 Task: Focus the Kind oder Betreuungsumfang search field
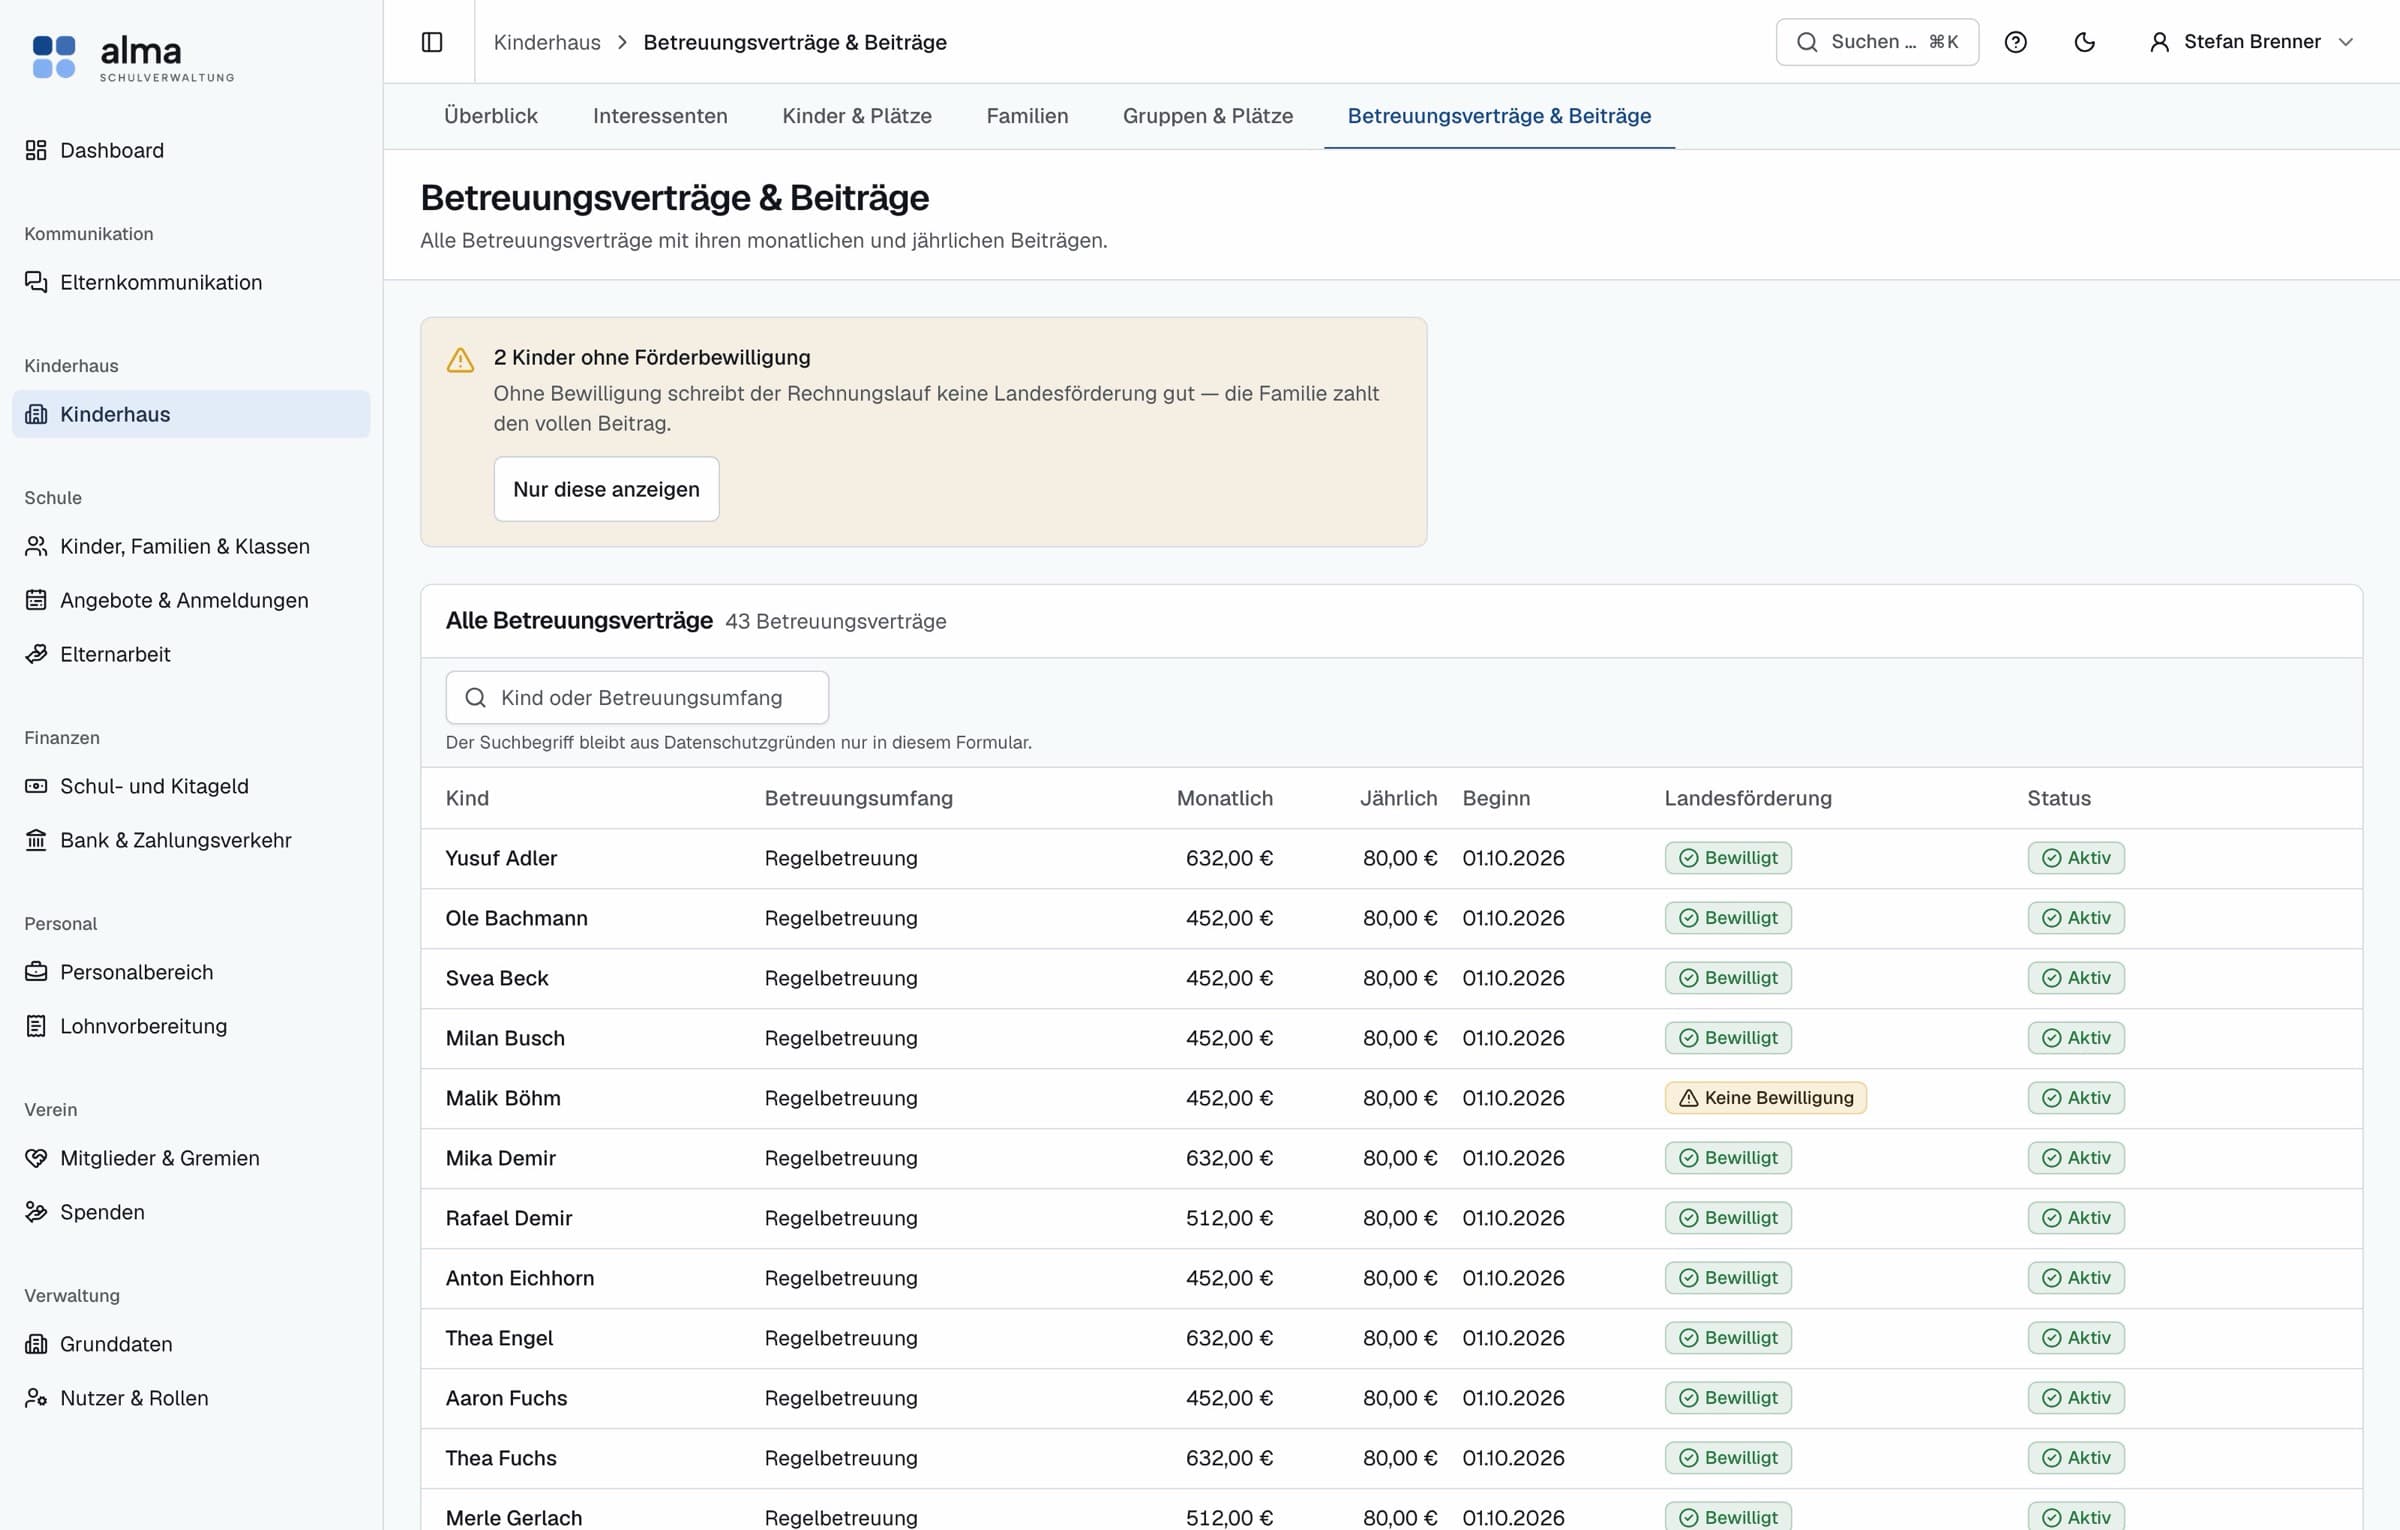point(637,698)
